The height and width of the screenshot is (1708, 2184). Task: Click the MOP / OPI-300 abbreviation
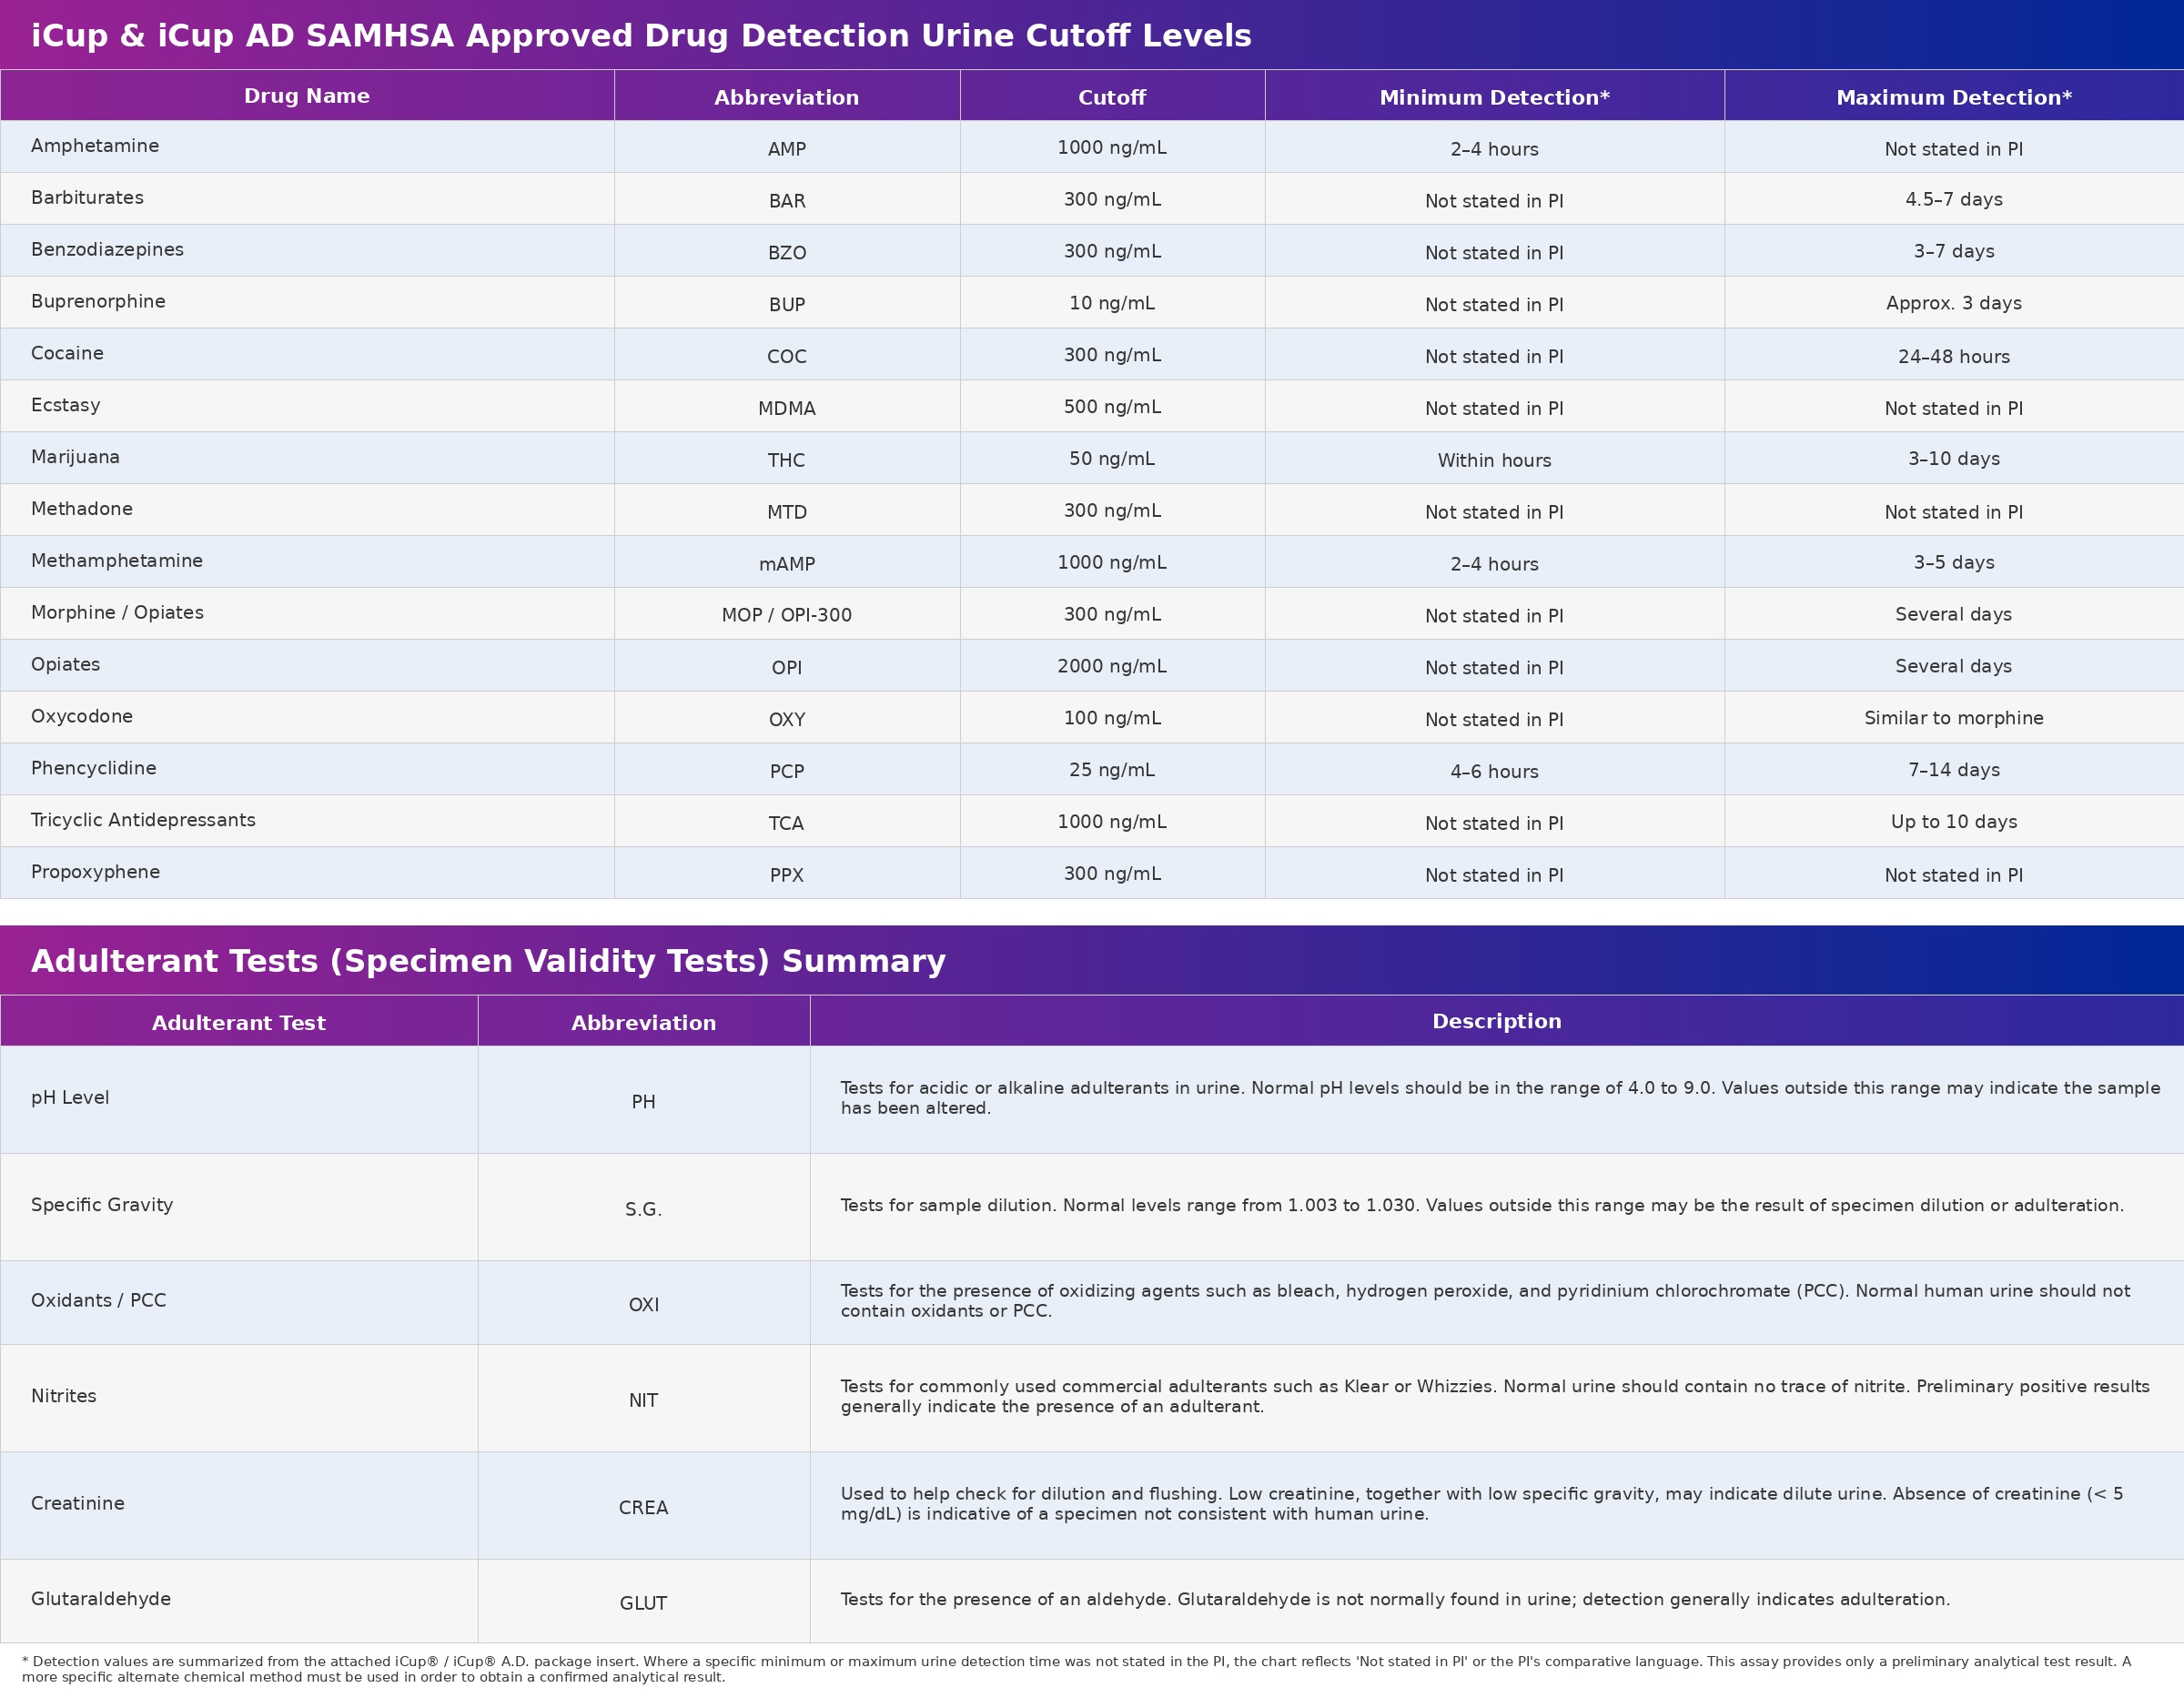(786, 615)
